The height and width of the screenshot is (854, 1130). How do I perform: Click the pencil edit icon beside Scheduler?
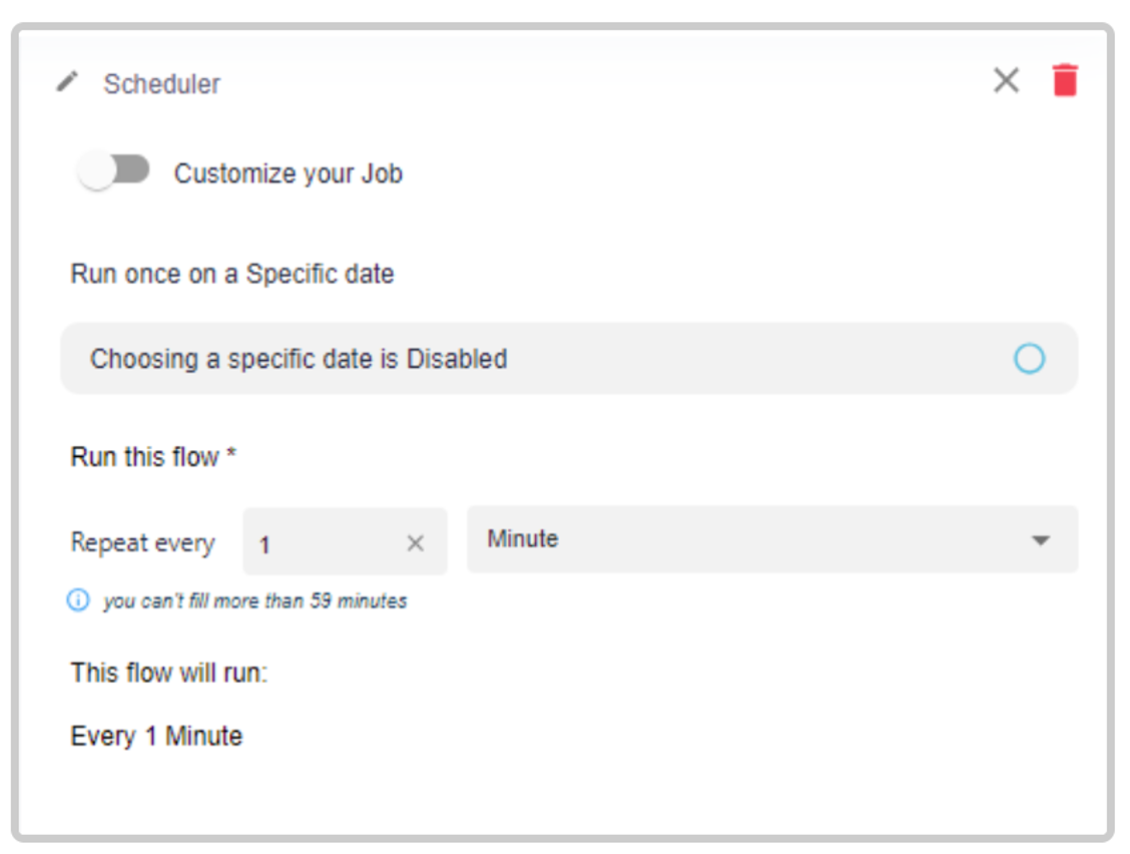pyautogui.click(x=67, y=82)
